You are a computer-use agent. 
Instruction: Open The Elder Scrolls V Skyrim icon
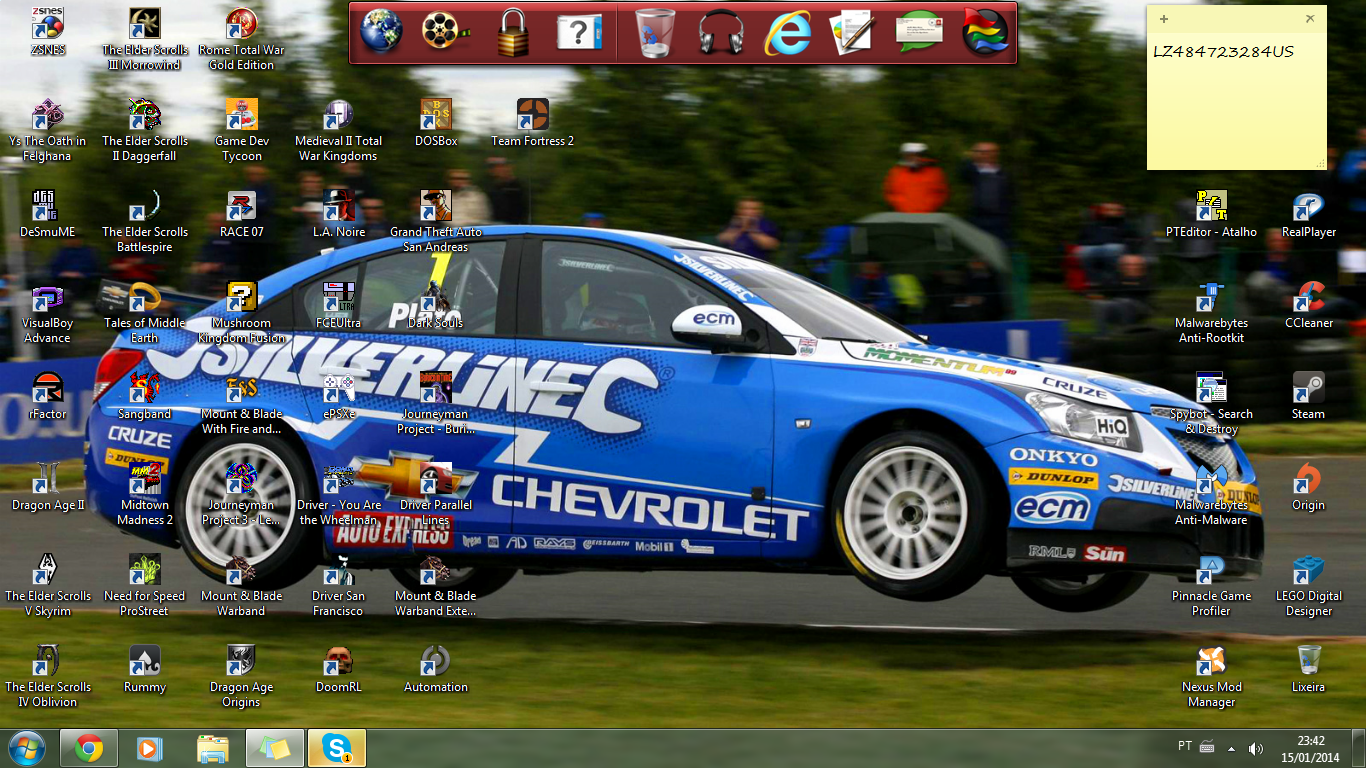point(48,585)
